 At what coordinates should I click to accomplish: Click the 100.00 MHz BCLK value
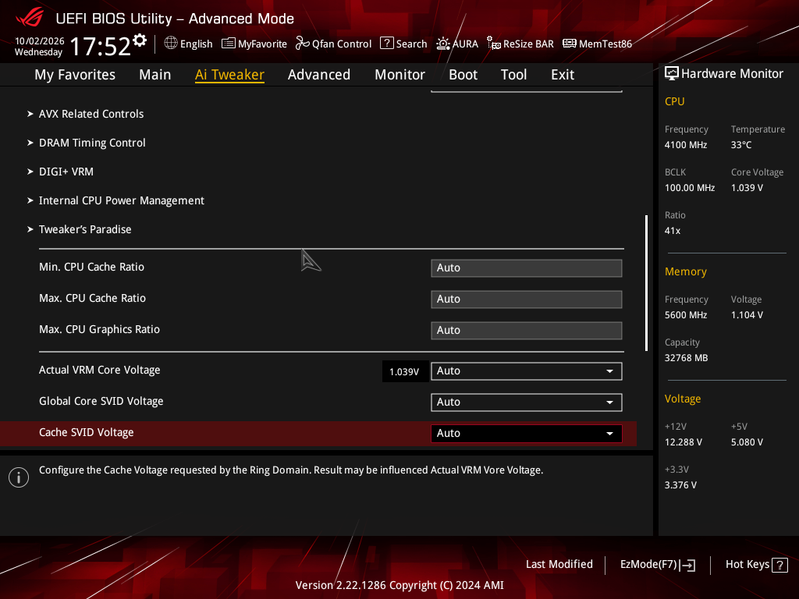[689, 188]
